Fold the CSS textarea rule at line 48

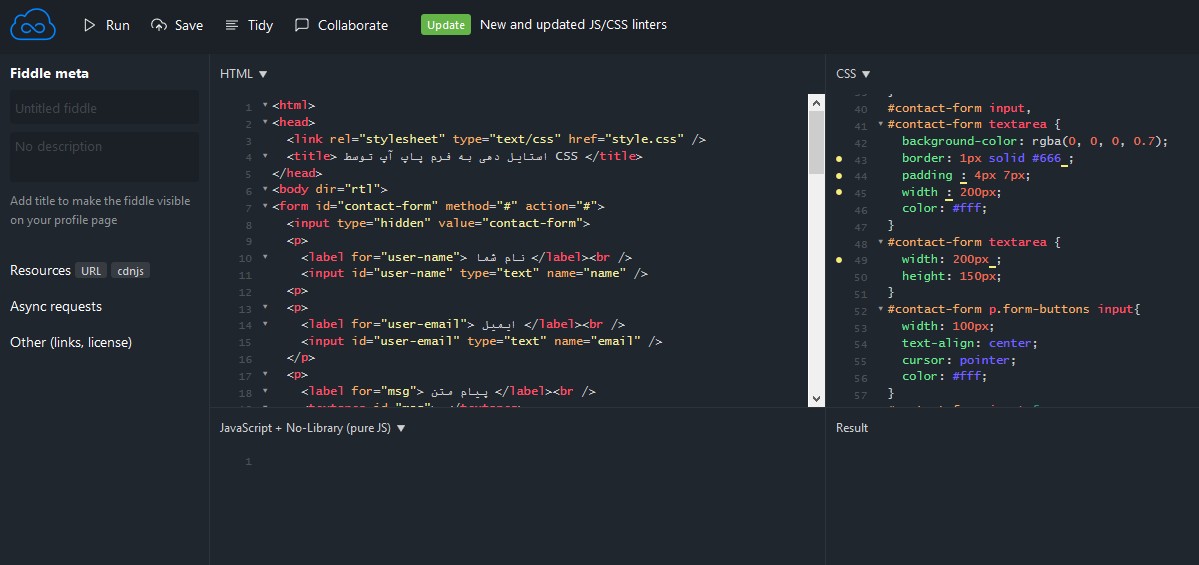click(880, 242)
